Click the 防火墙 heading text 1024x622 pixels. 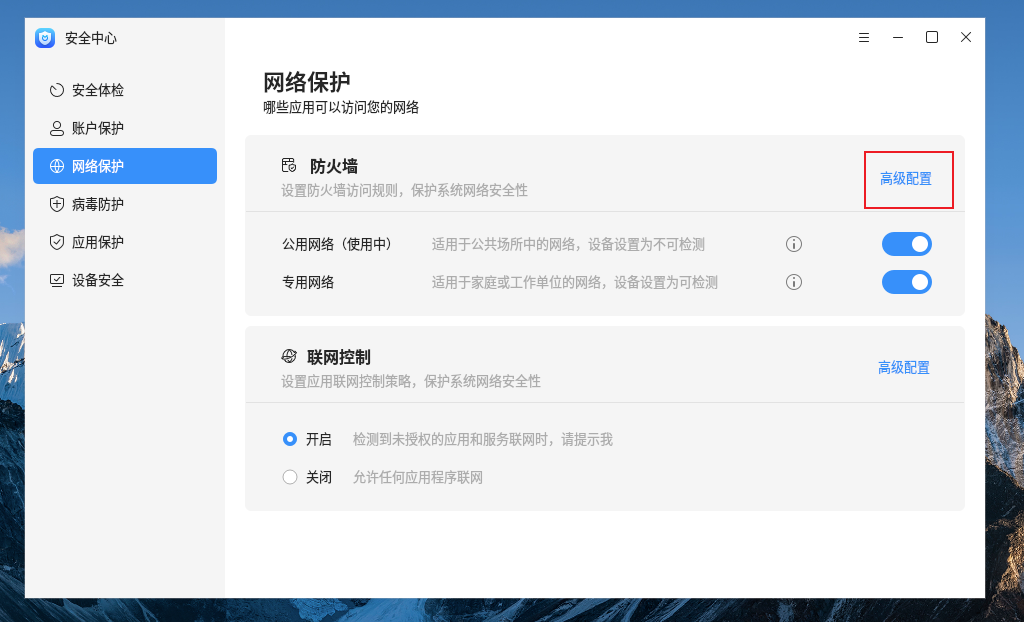pyautogui.click(x=334, y=166)
